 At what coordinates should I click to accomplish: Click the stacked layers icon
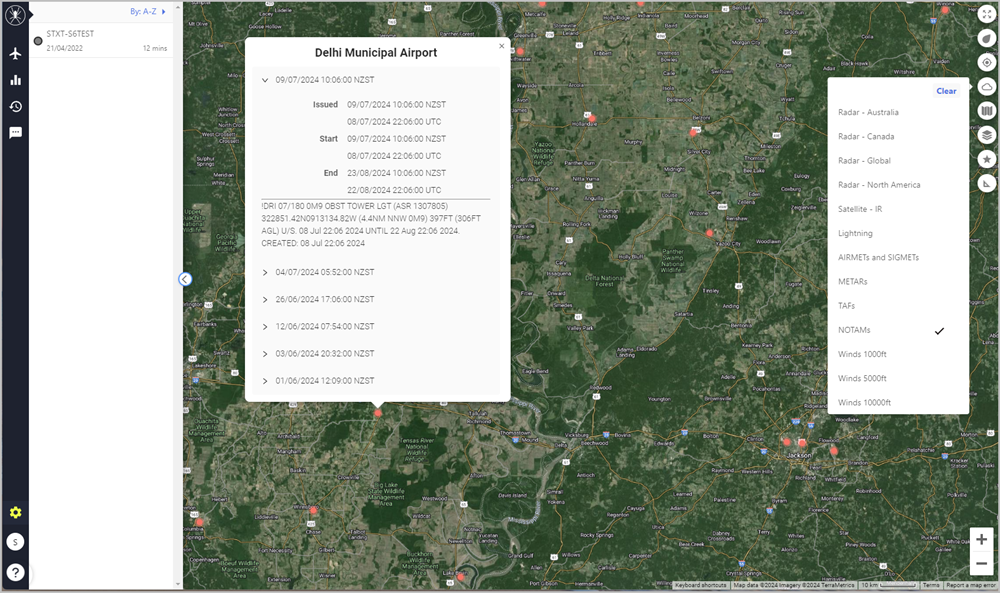[987, 135]
